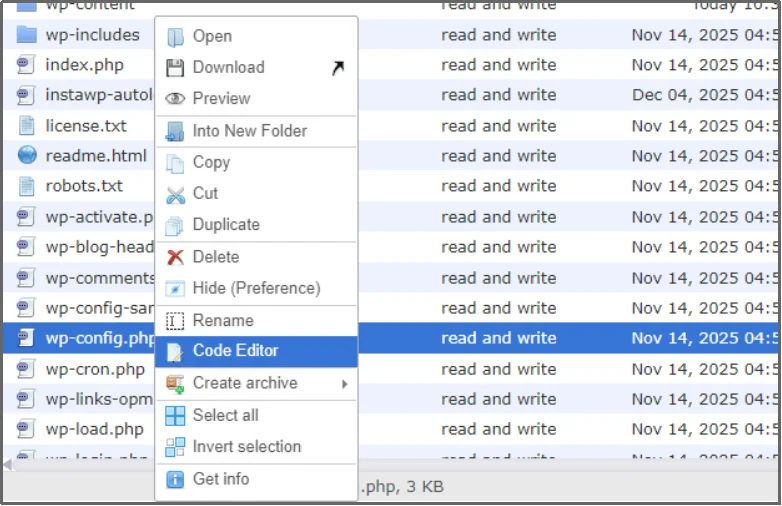Select Duplicate in the context menu
The height and width of the screenshot is (506, 782).
click(256, 225)
